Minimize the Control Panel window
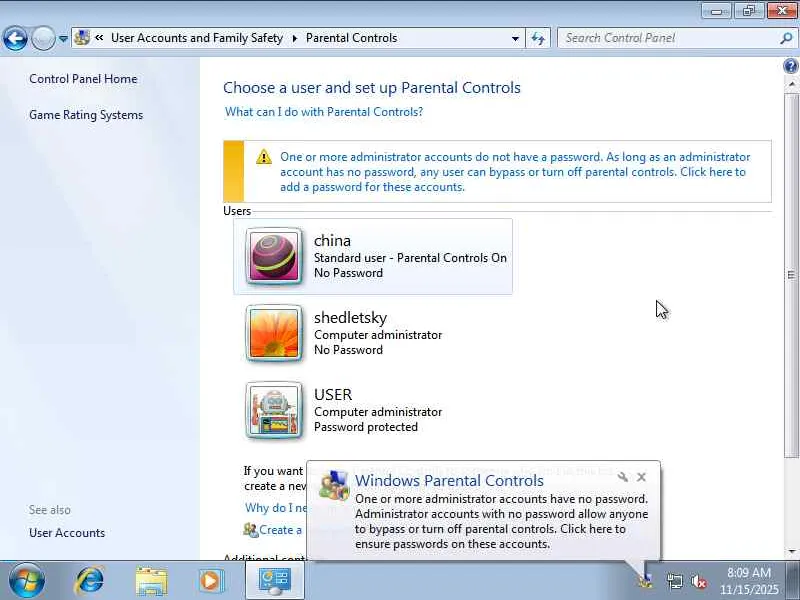This screenshot has width=800, height=600. [716, 10]
